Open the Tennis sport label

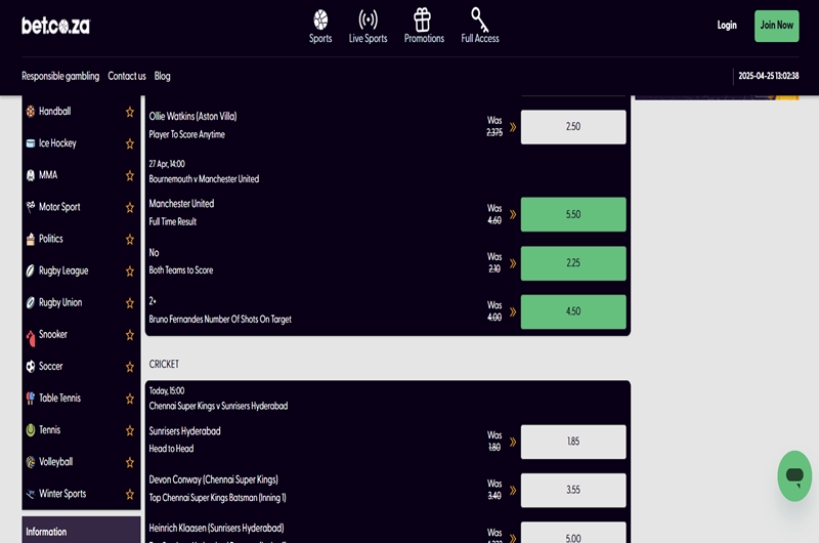coord(50,430)
